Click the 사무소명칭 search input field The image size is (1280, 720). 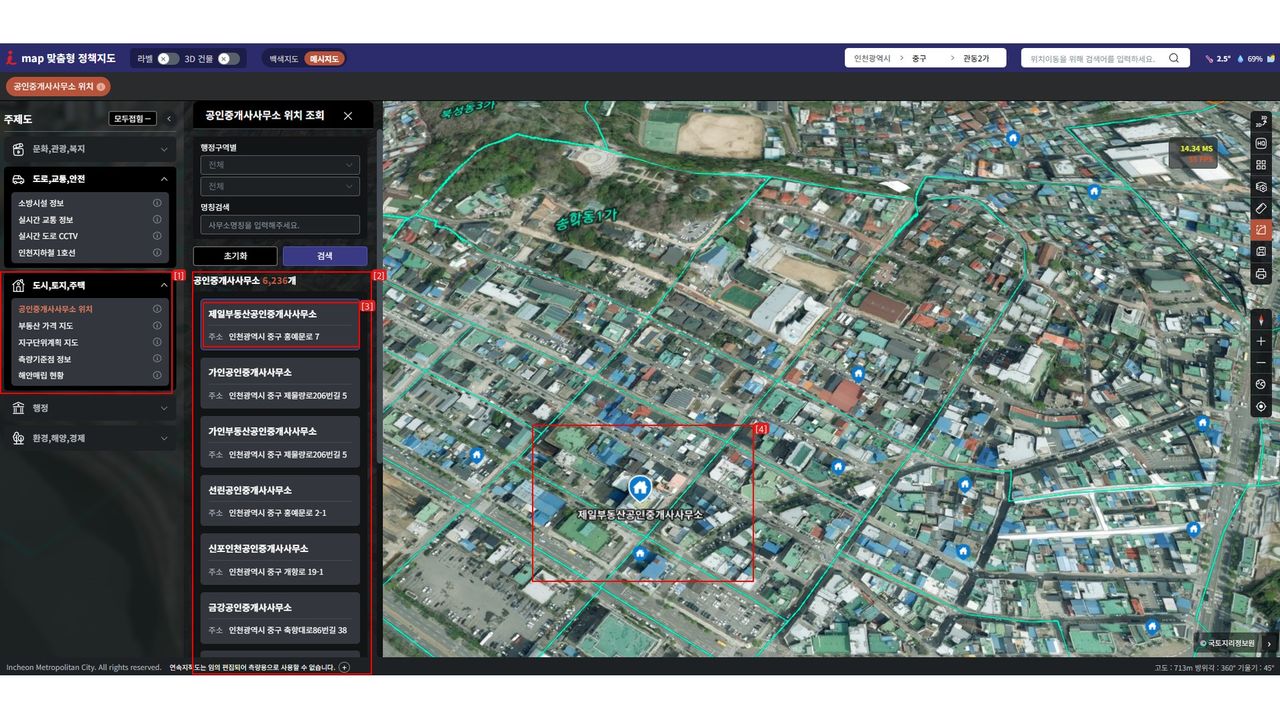click(279, 225)
